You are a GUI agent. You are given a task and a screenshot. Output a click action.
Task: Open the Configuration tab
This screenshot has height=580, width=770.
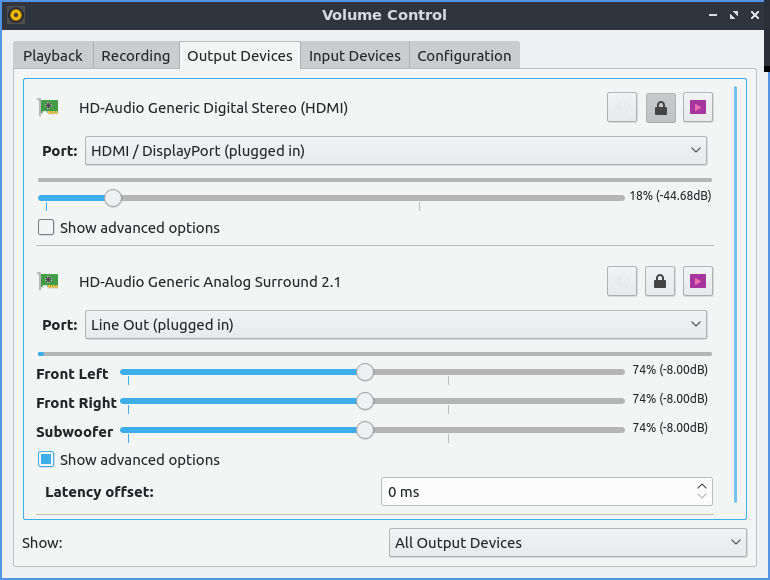pyautogui.click(x=464, y=56)
